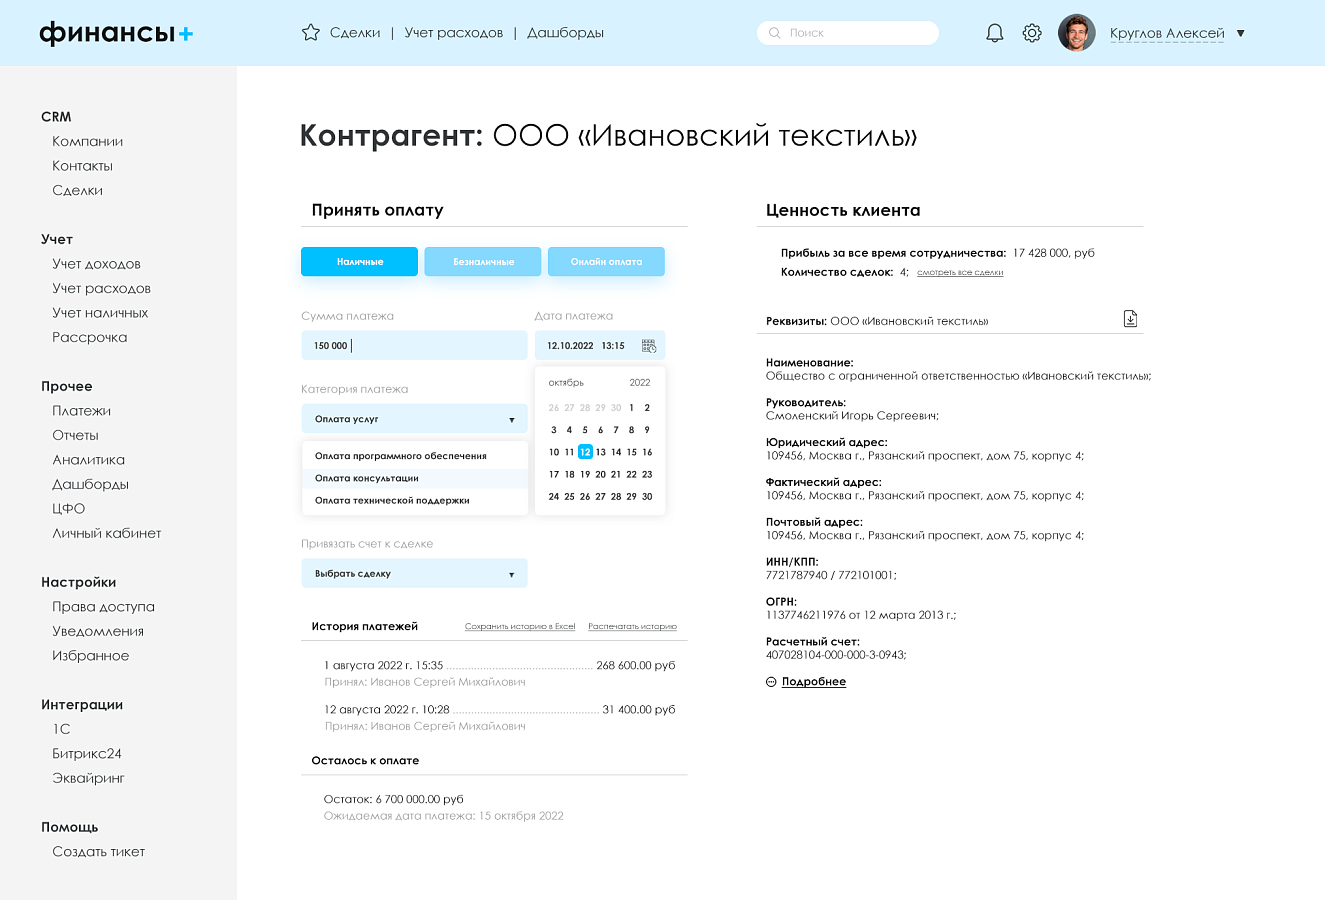Viewport: 1325px width, 900px height.
Task: Select the Наличные payment method
Action: [x=359, y=261]
